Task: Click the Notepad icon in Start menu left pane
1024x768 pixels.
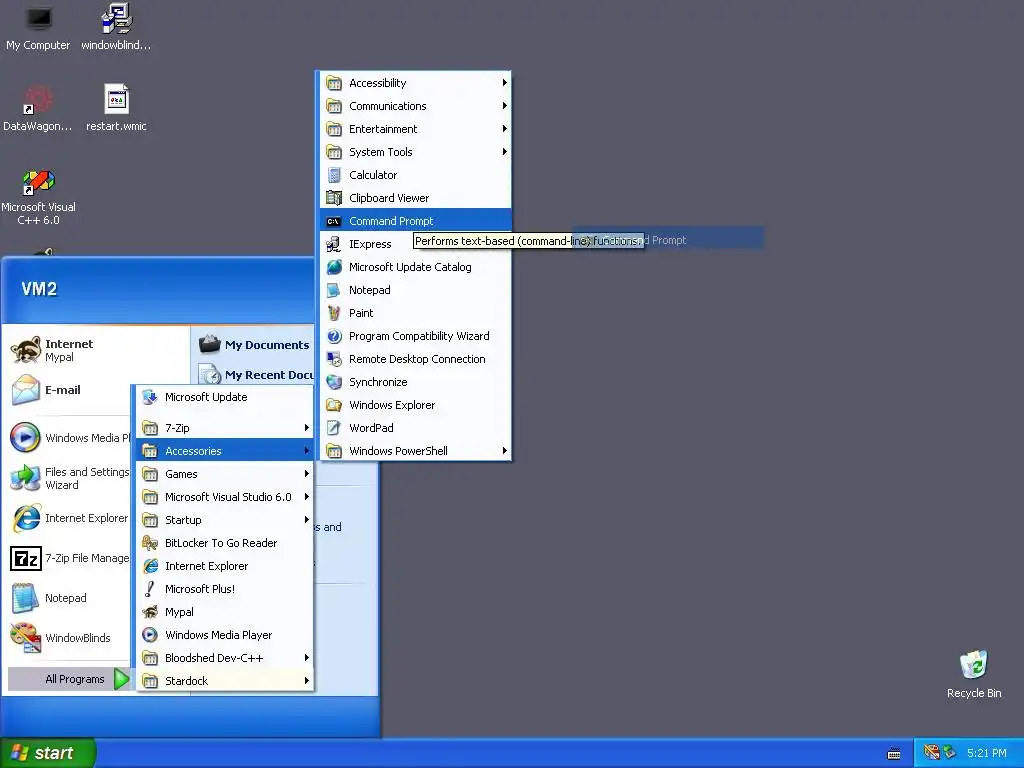Action: click(25, 598)
